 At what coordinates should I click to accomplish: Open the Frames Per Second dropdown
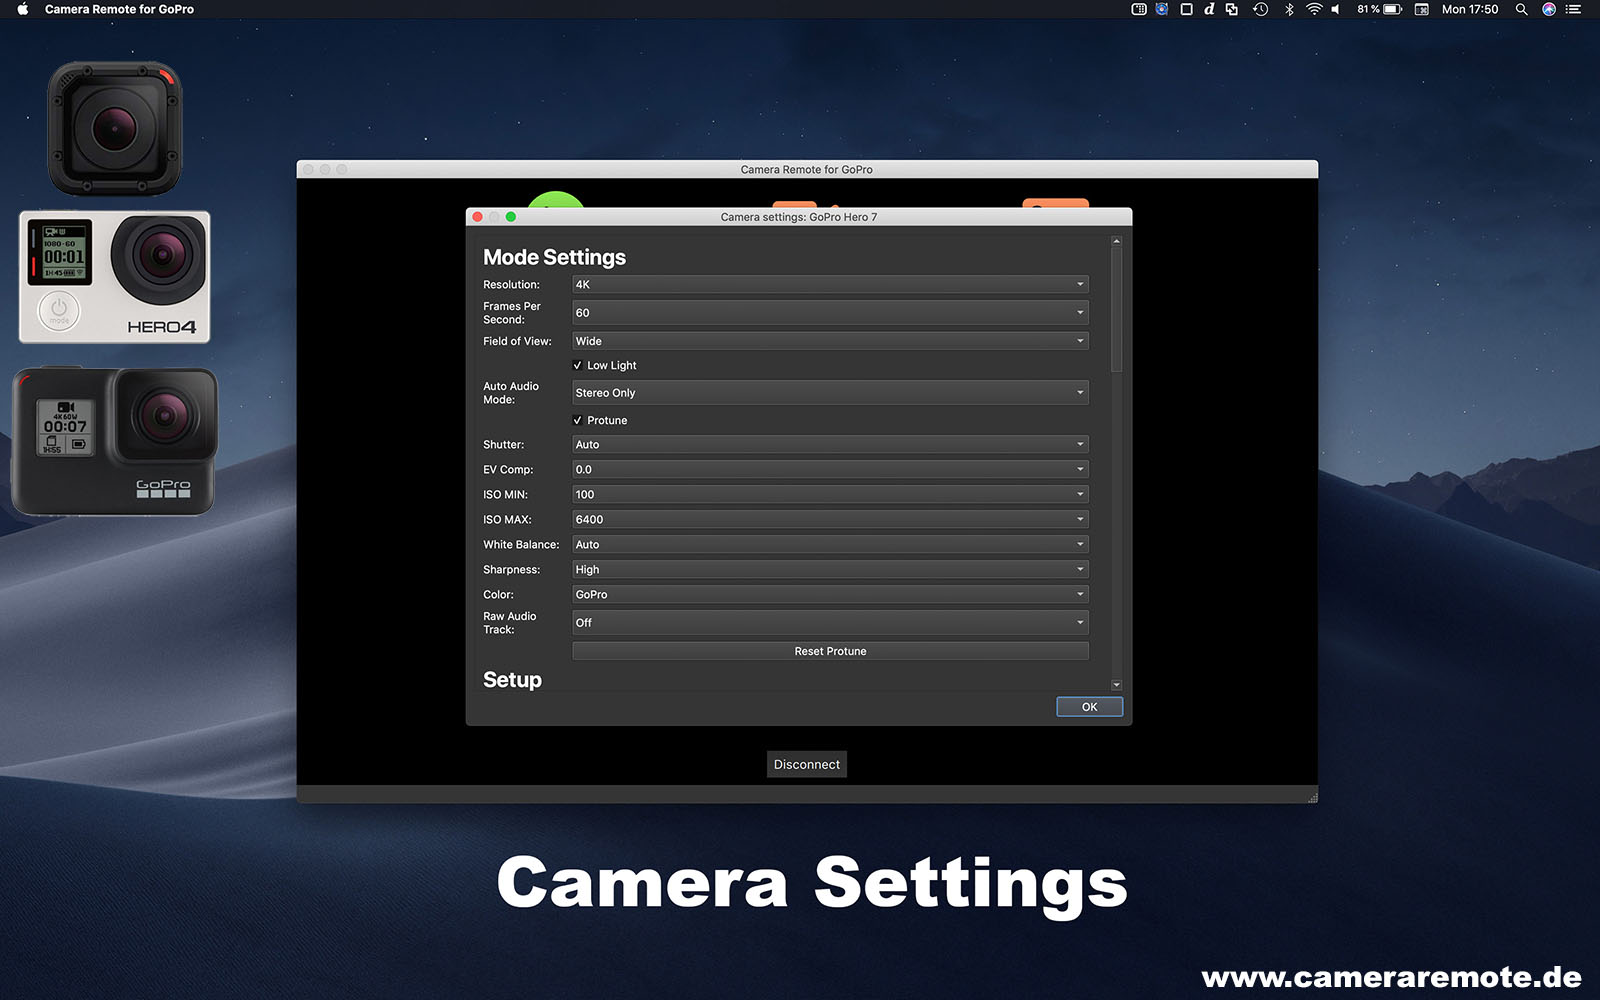830,313
